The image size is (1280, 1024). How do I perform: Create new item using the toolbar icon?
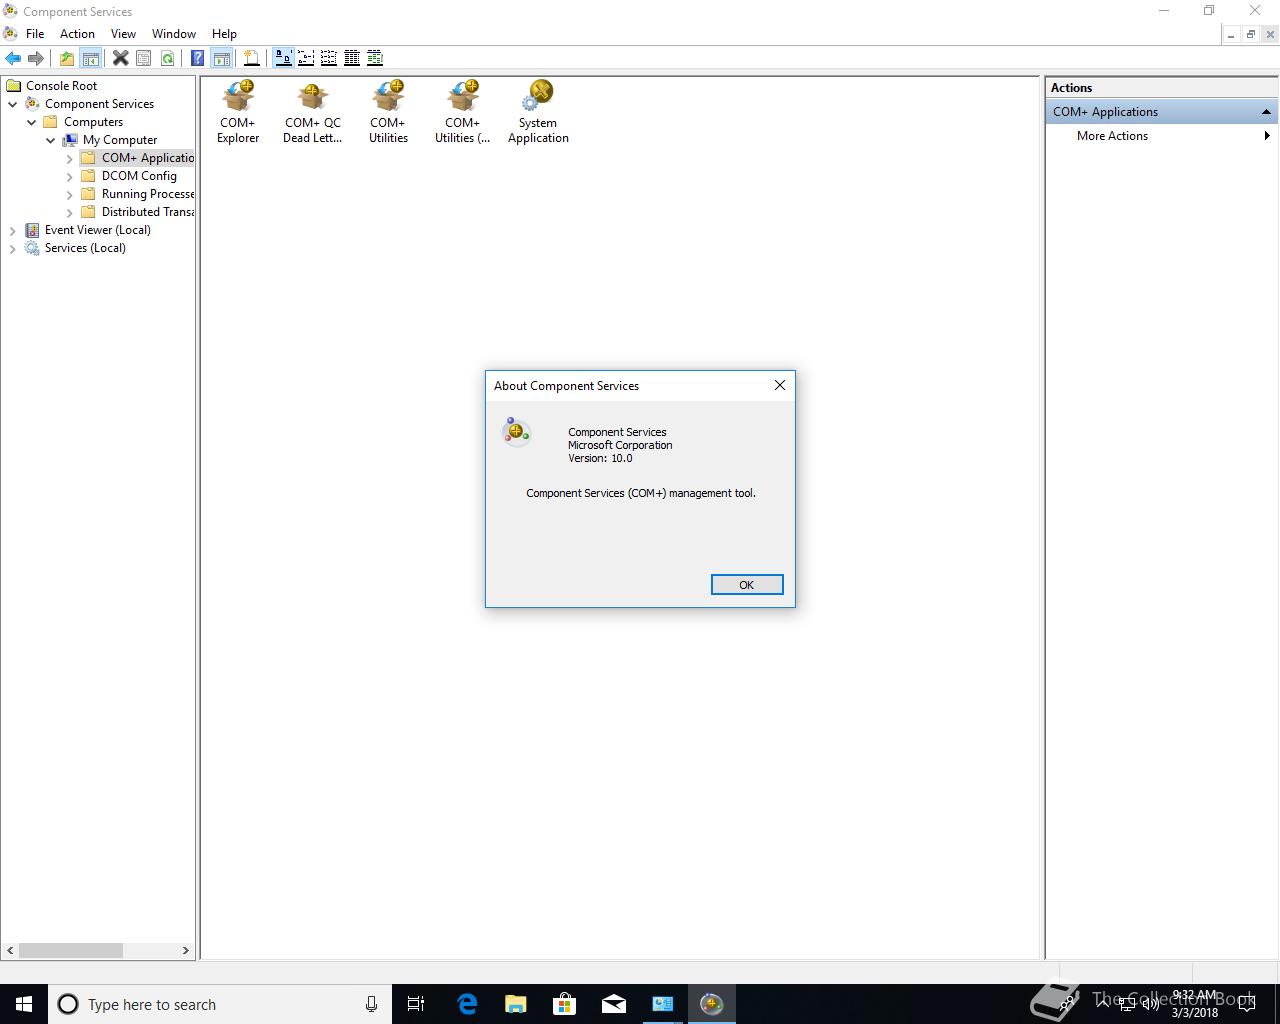click(x=252, y=58)
